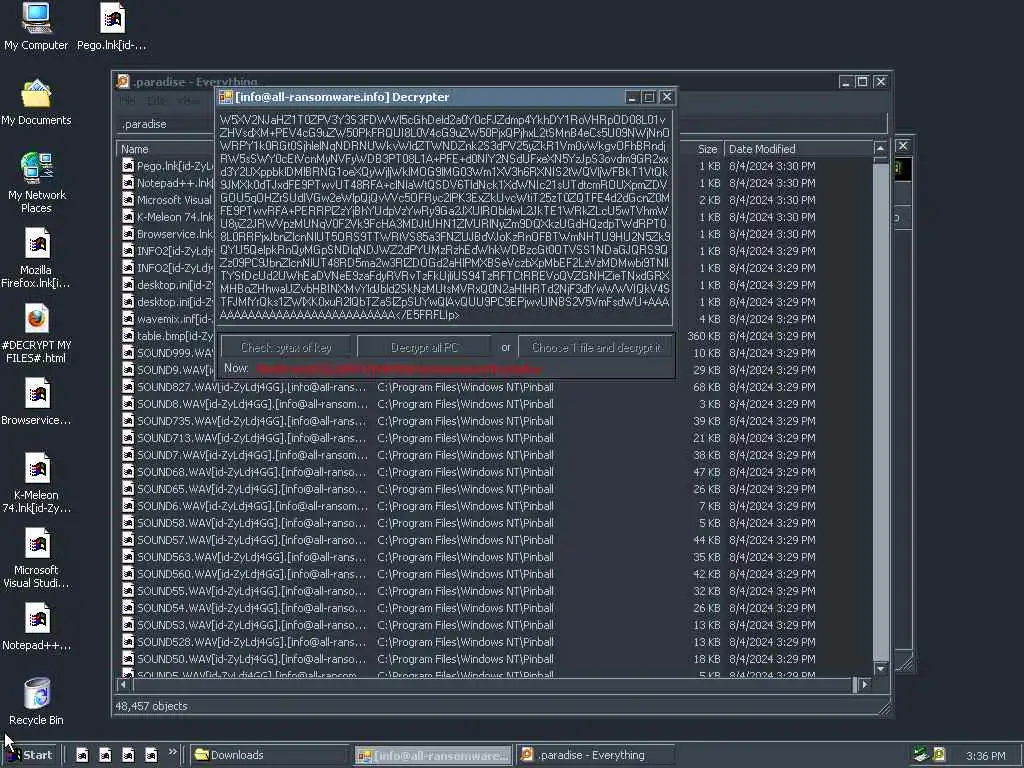
Task: Open the Start menu
Action: pos(31,755)
